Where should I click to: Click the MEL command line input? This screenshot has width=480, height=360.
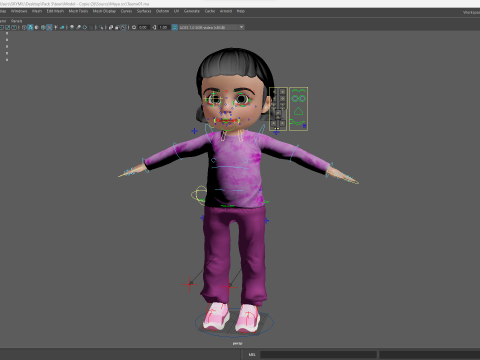[x=318, y=354]
